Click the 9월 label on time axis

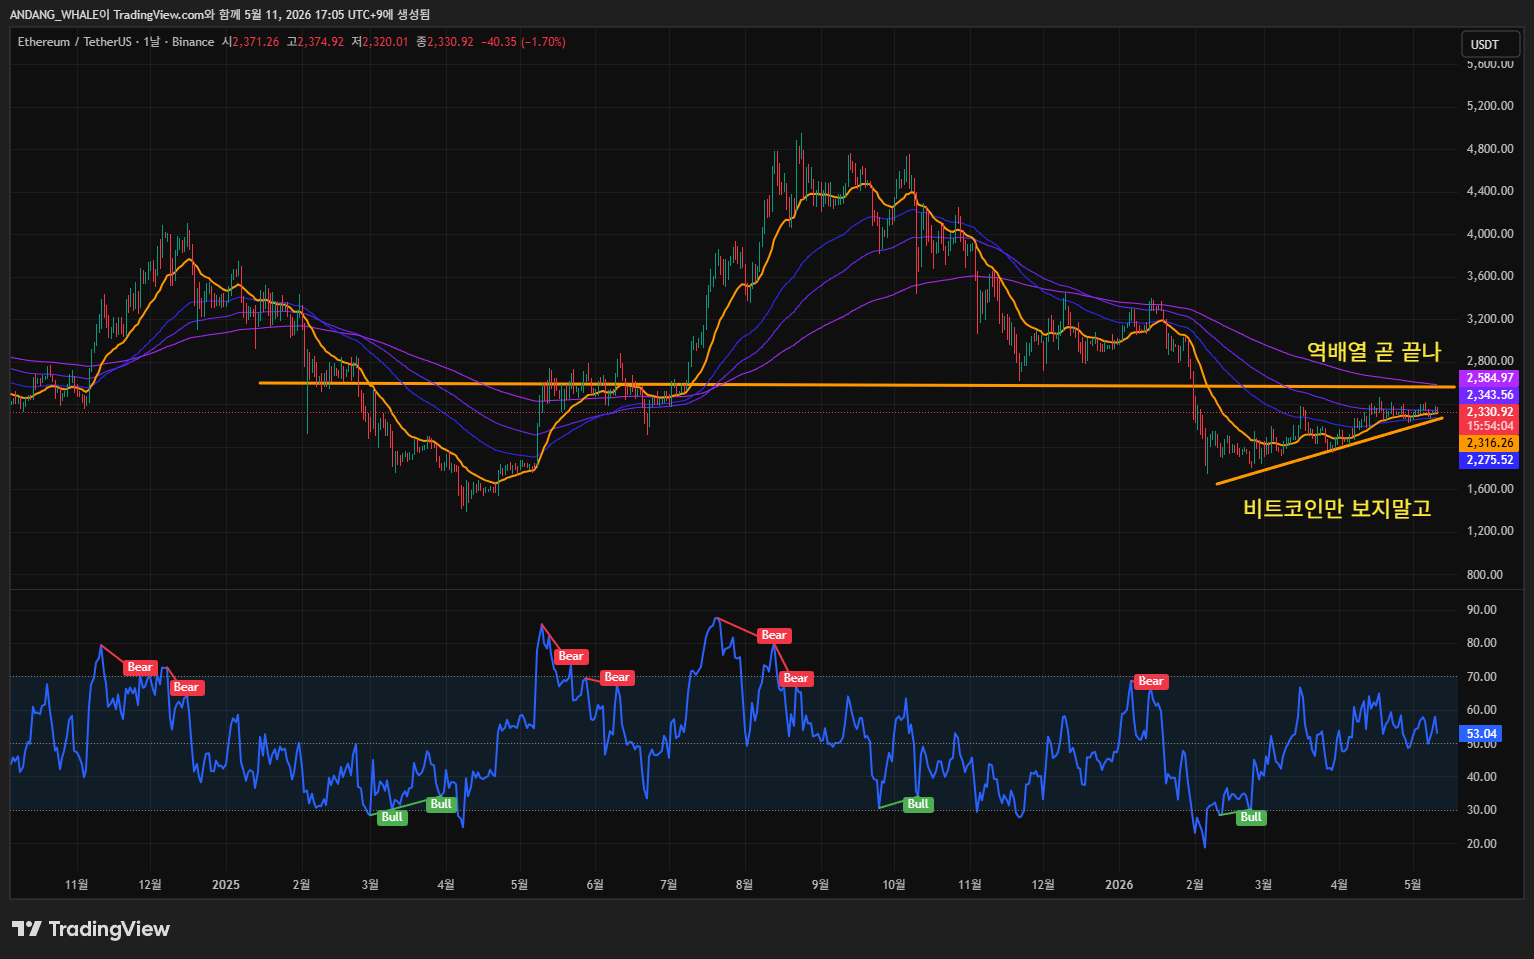820,885
